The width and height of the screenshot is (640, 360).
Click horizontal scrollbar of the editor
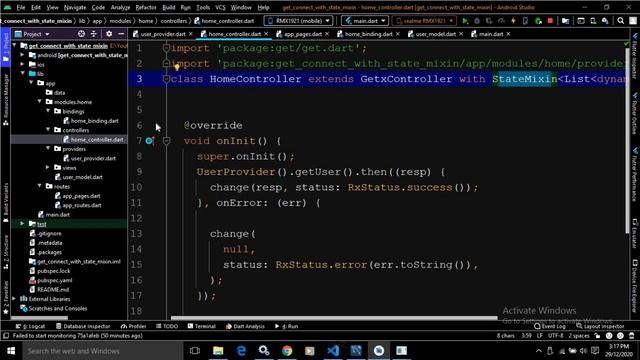[x=334, y=317]
